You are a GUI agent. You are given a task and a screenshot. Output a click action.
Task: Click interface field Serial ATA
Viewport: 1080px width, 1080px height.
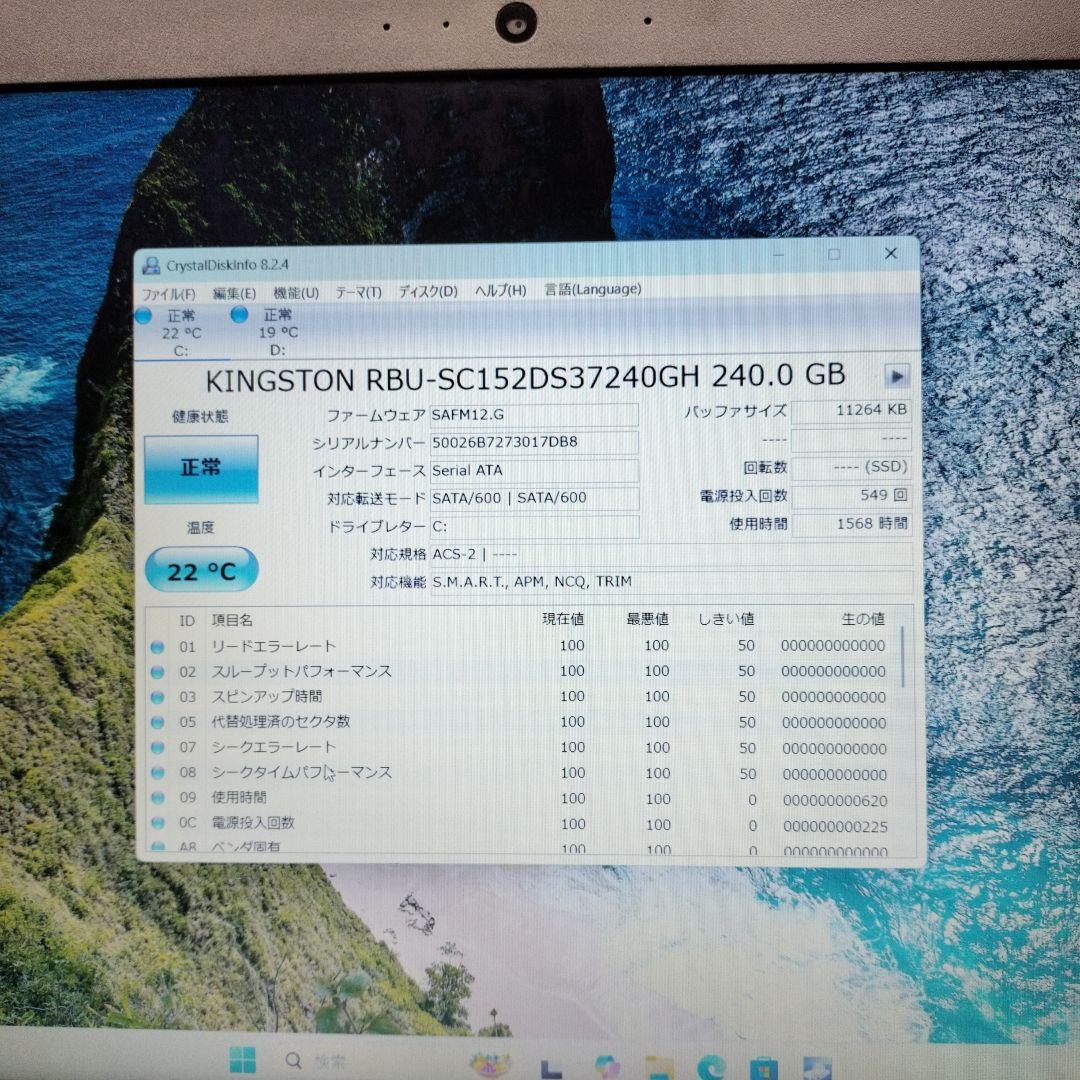534,470
